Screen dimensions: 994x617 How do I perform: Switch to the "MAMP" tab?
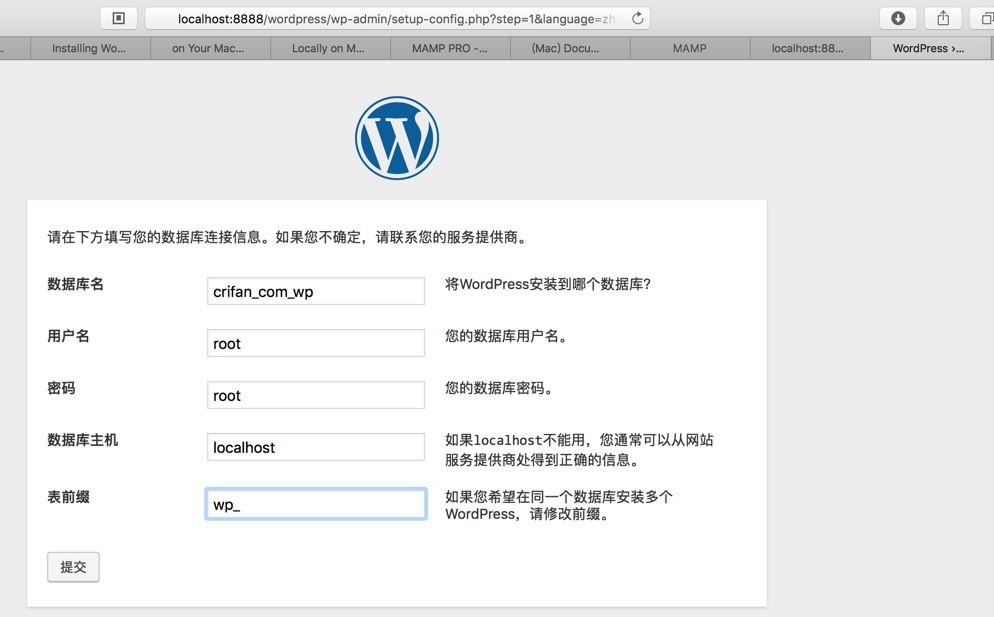(690, 48)
